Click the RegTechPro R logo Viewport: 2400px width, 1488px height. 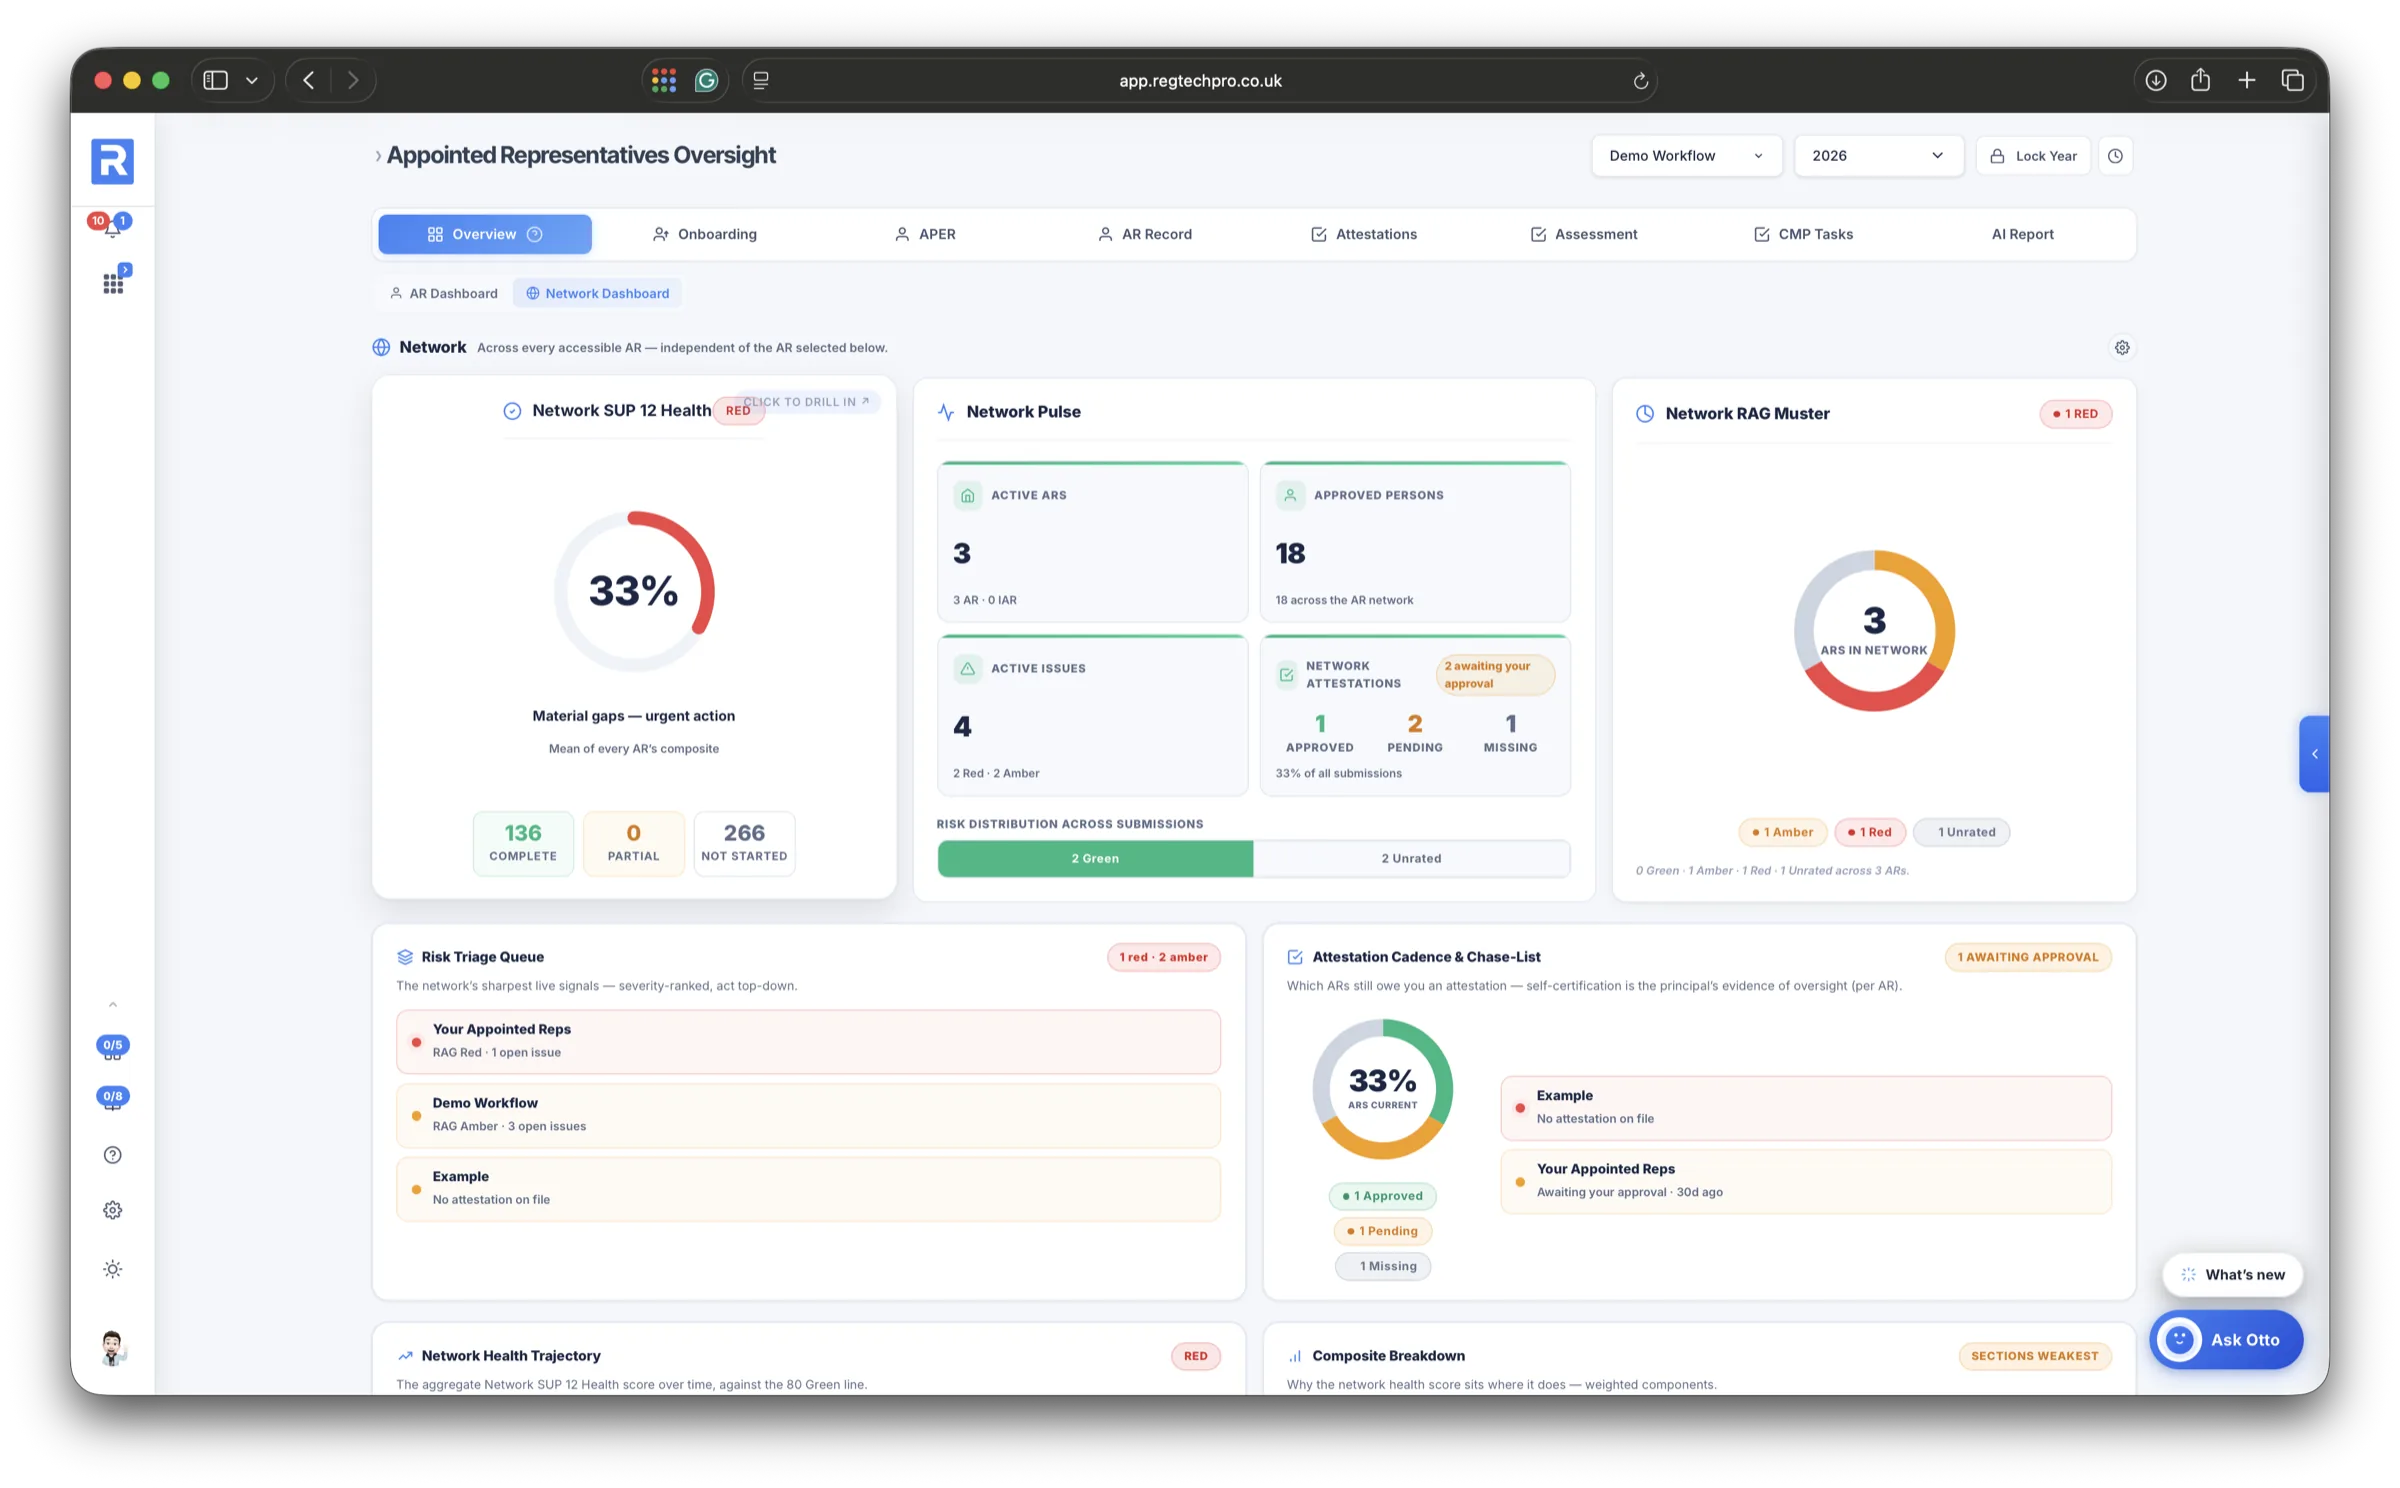point(112,161)
